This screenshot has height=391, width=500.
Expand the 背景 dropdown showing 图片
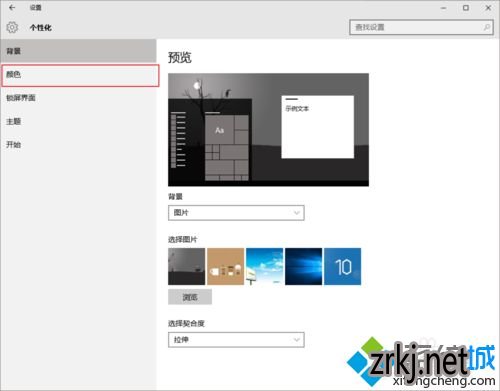(236, 213)
